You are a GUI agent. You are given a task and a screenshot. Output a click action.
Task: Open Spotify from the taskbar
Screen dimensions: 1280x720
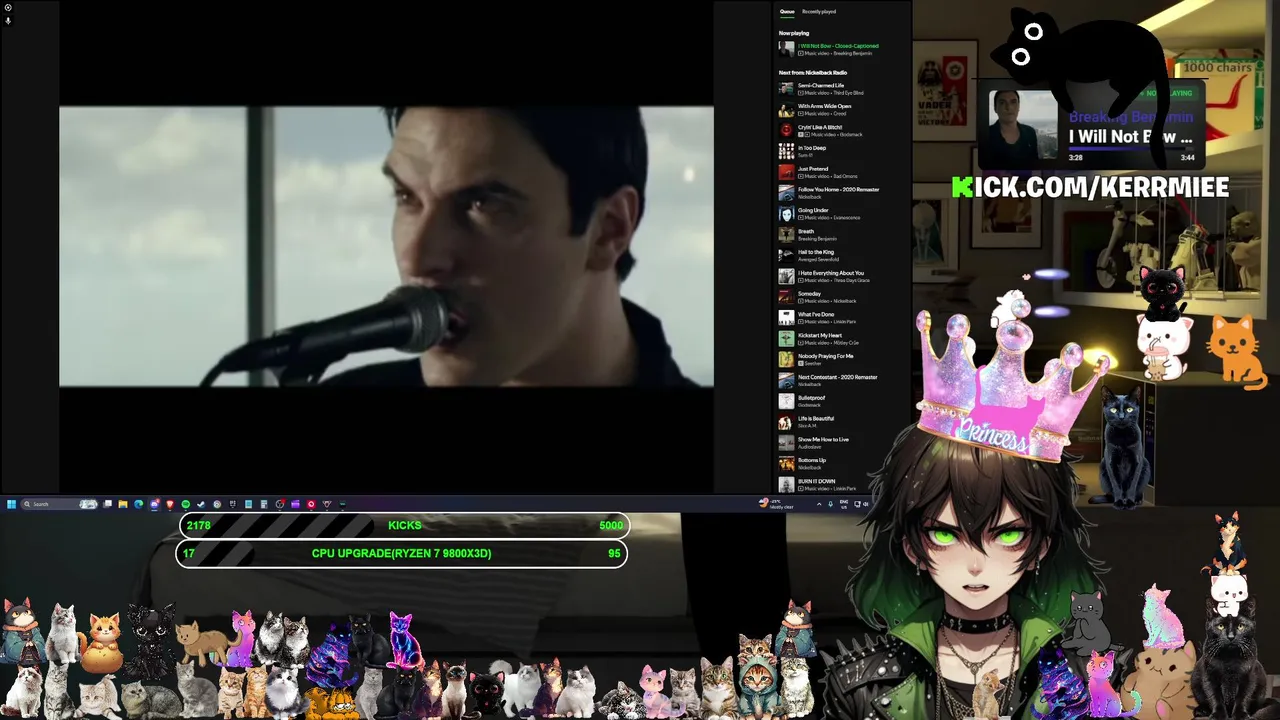click(185, 504)
